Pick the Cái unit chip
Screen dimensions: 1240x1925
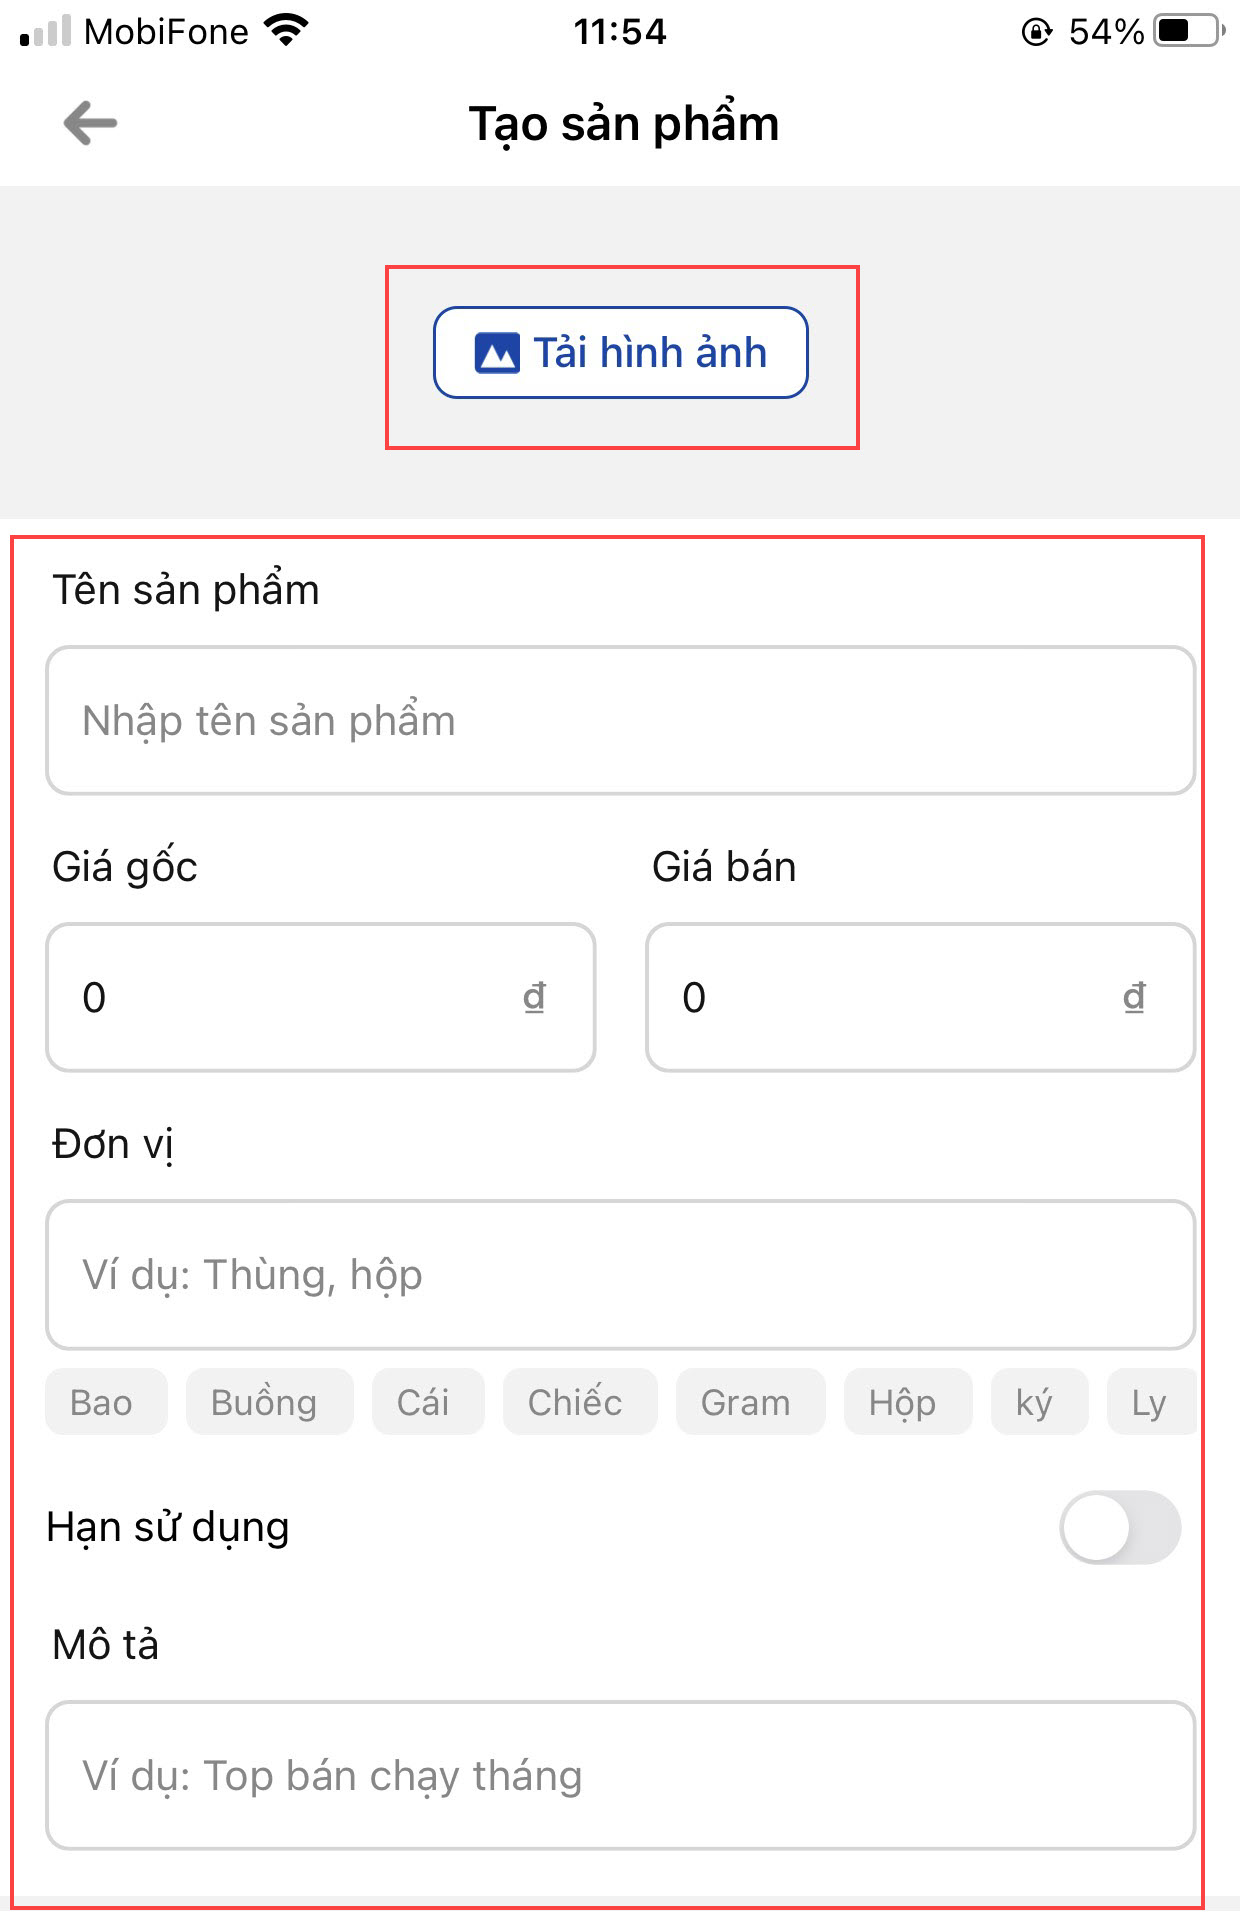coord(424,1402)
